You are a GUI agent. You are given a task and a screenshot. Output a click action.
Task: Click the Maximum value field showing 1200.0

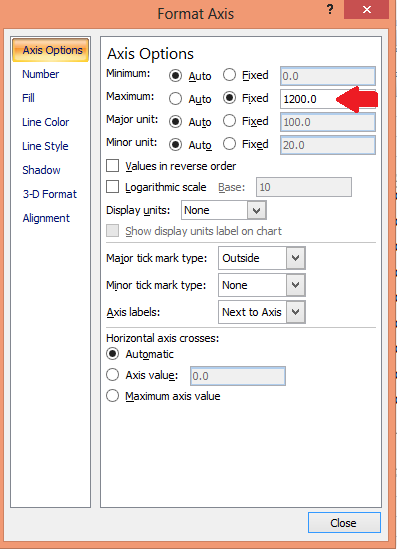pyautogui.click(x=328, y=99)
